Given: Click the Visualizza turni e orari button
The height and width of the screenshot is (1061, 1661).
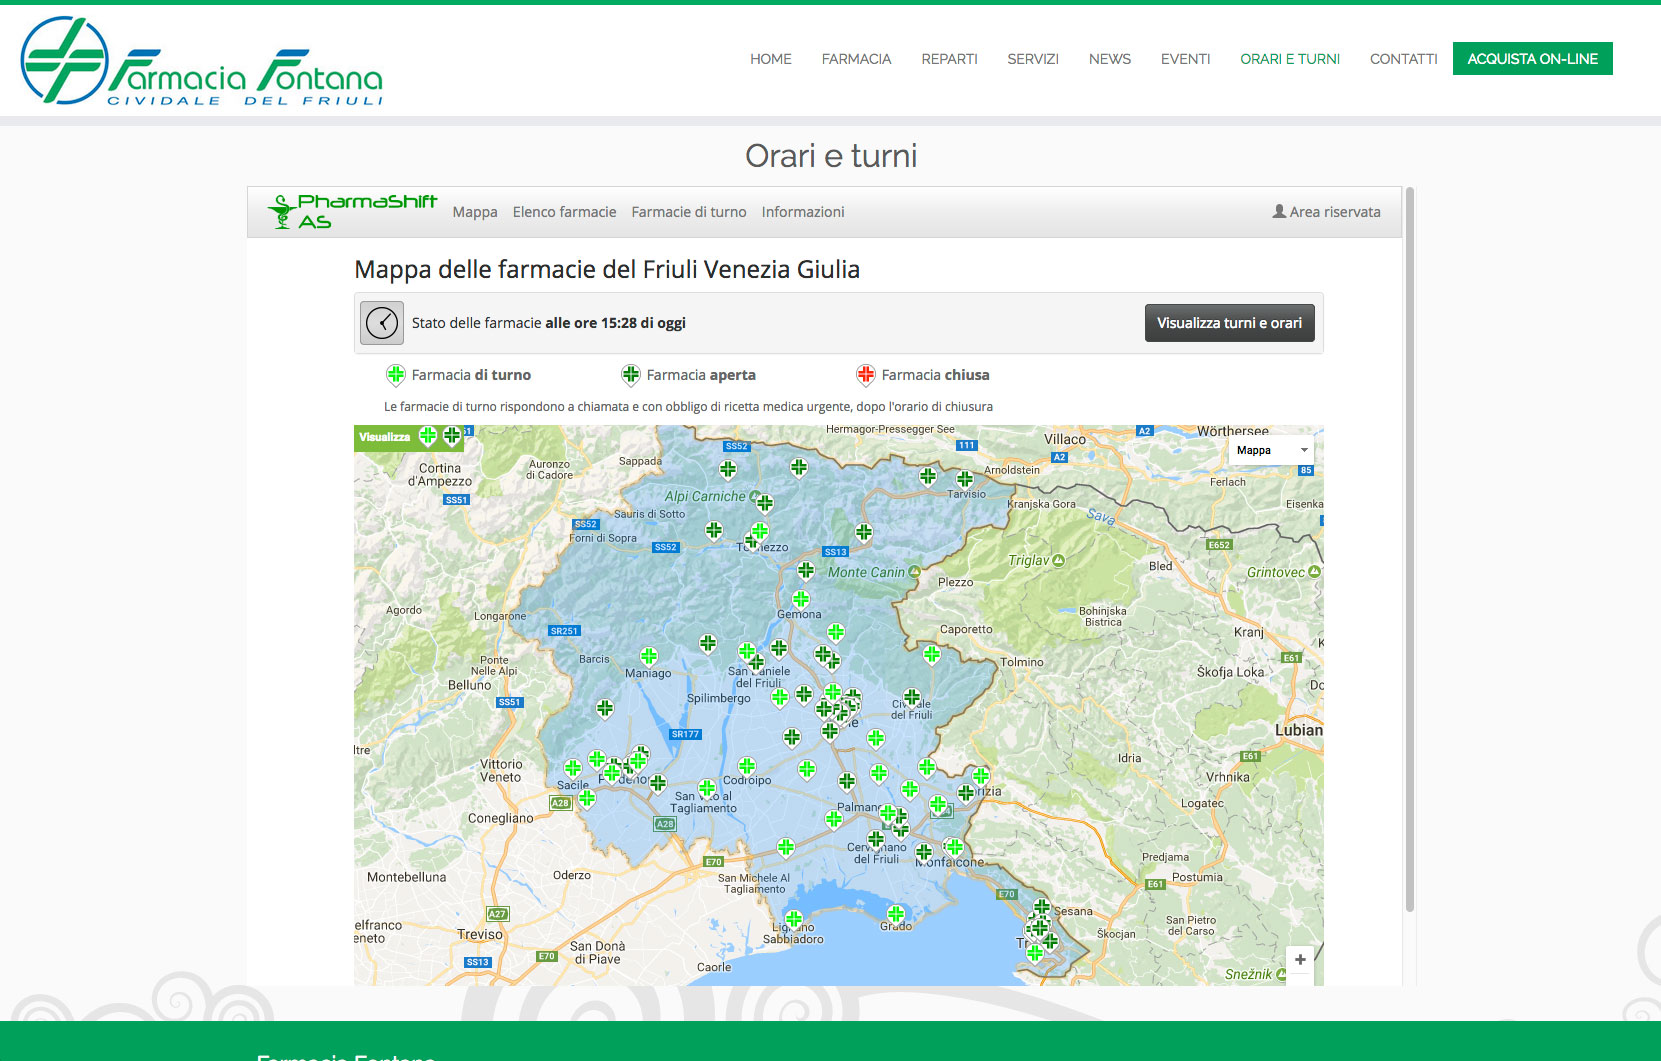Looking at the screenshot, I should [x=1229, y=323].
